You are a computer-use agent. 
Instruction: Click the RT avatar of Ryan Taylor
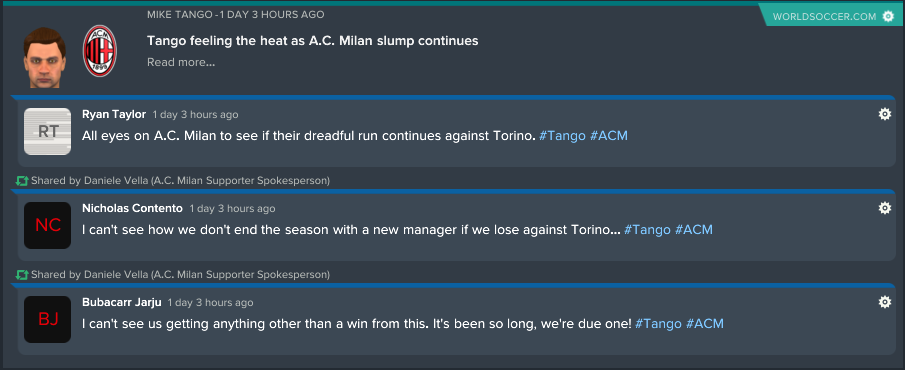47,132
